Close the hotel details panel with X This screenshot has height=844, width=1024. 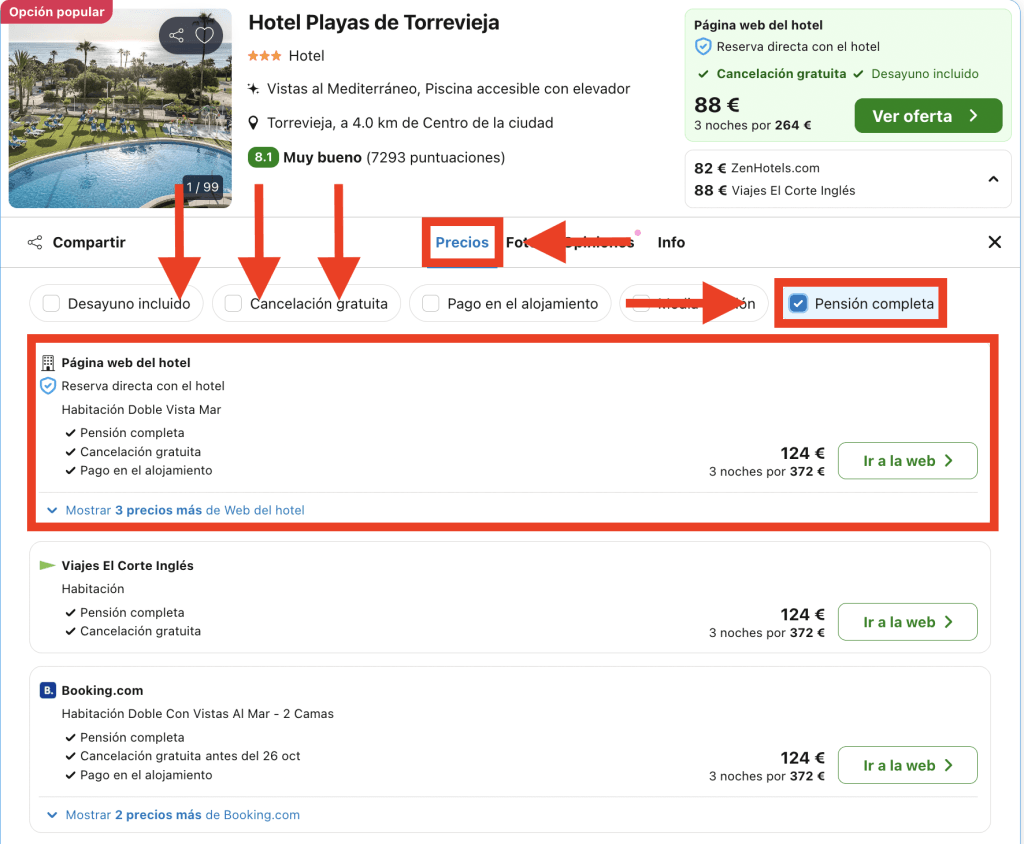994,242
